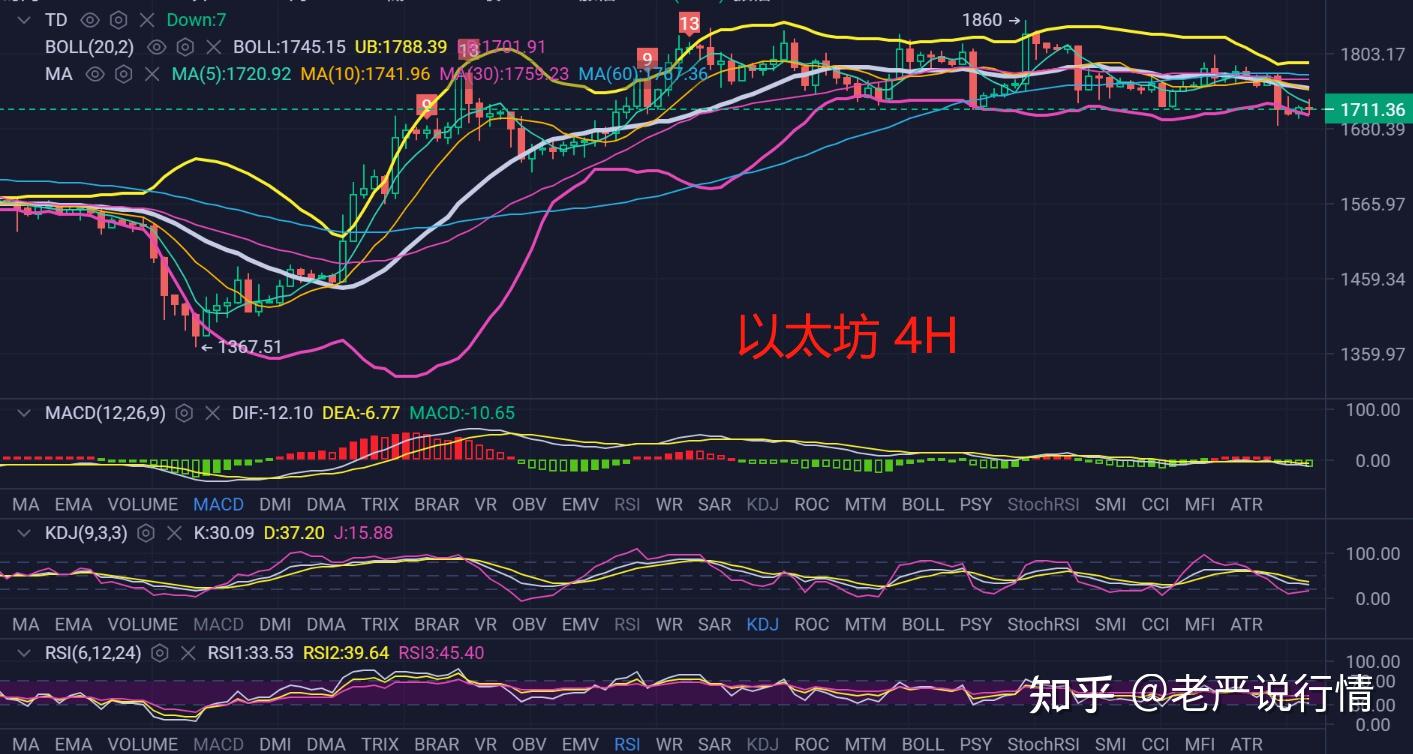Collapse the MACD(12,26,9) pane chevron
The height and width of the screenshot is (754, 1413).
pyautogui.click(x=25, y=413)
